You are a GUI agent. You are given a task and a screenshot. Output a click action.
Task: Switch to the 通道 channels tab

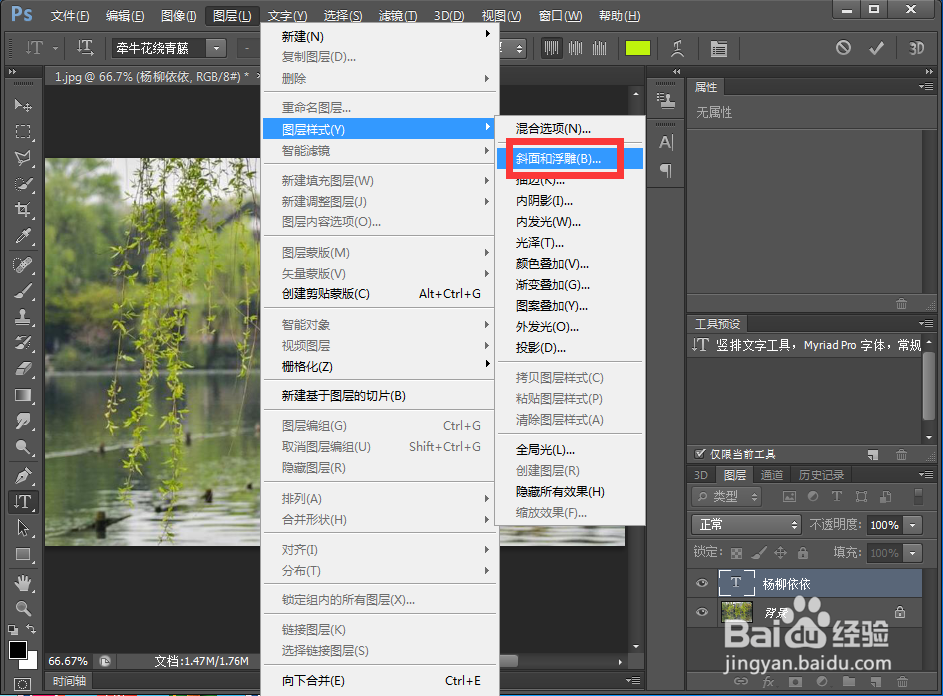(x=772, y=474)
